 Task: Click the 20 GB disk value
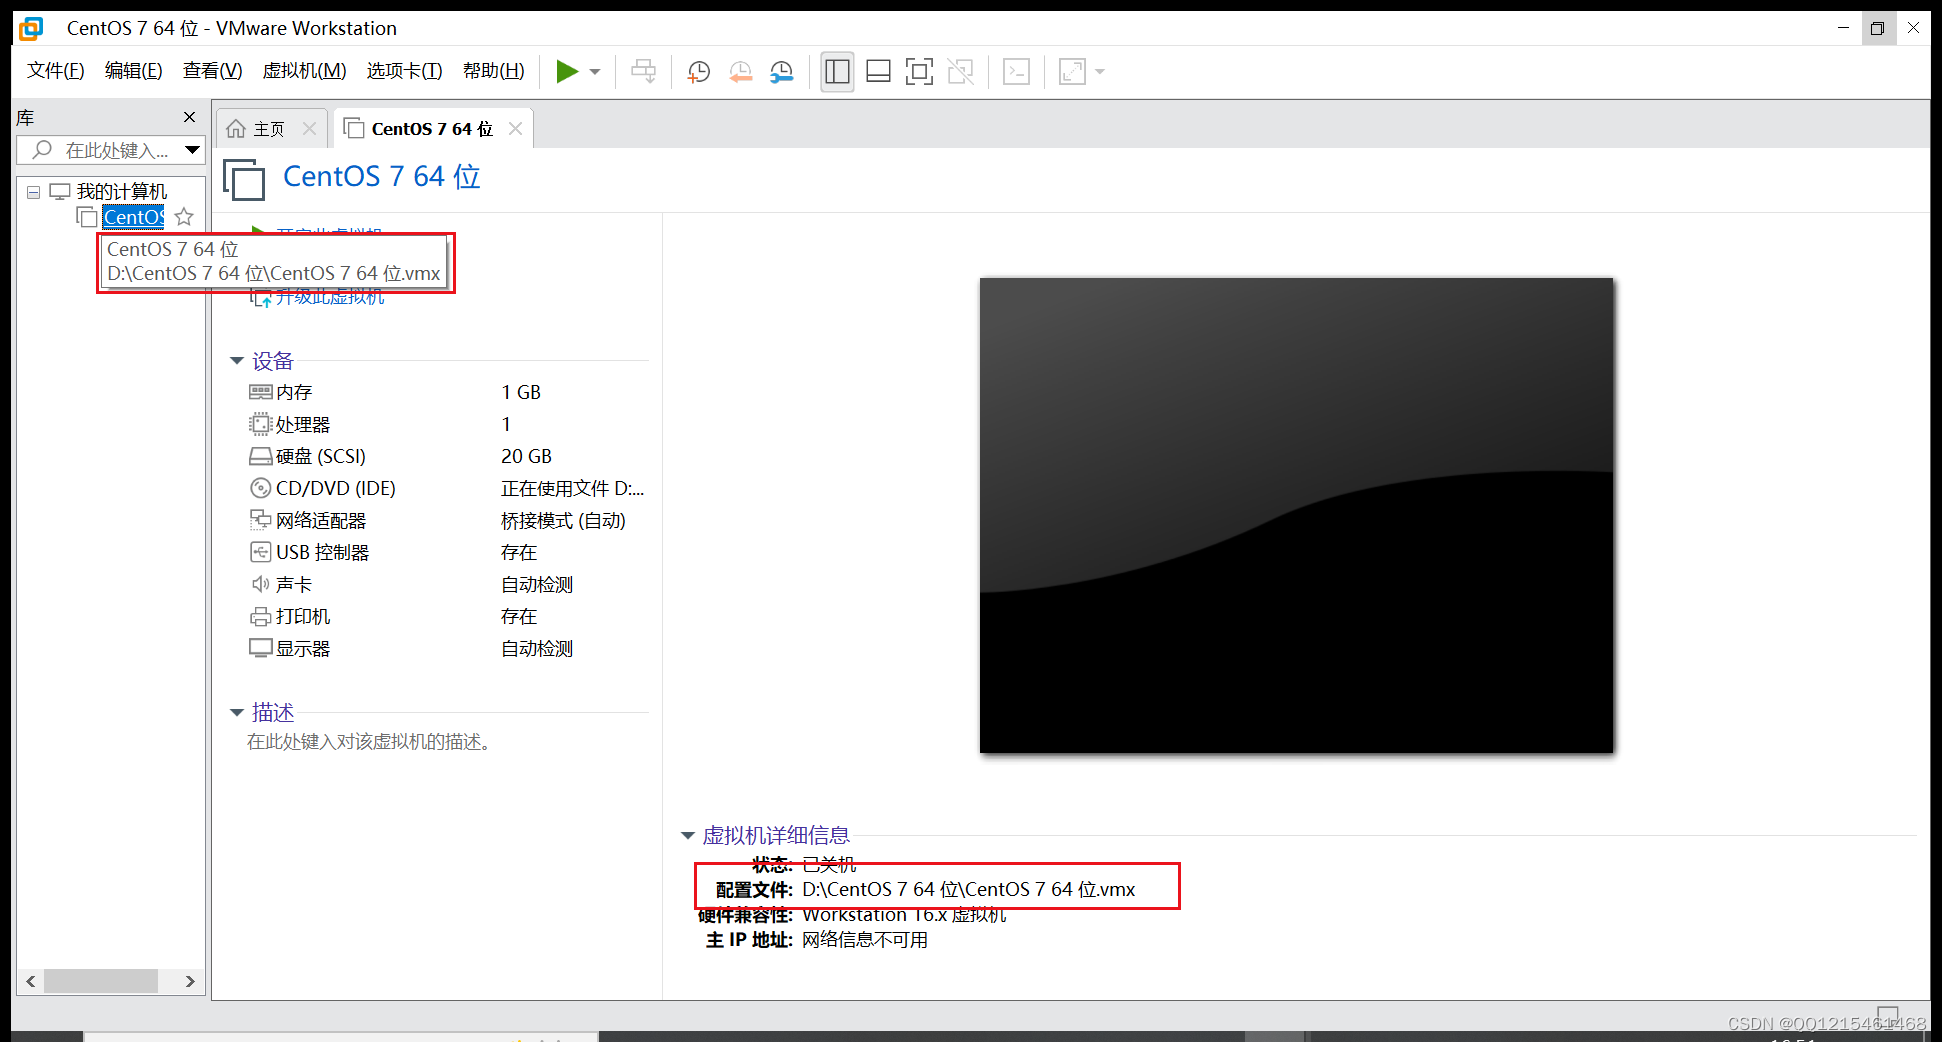[526, 457]
